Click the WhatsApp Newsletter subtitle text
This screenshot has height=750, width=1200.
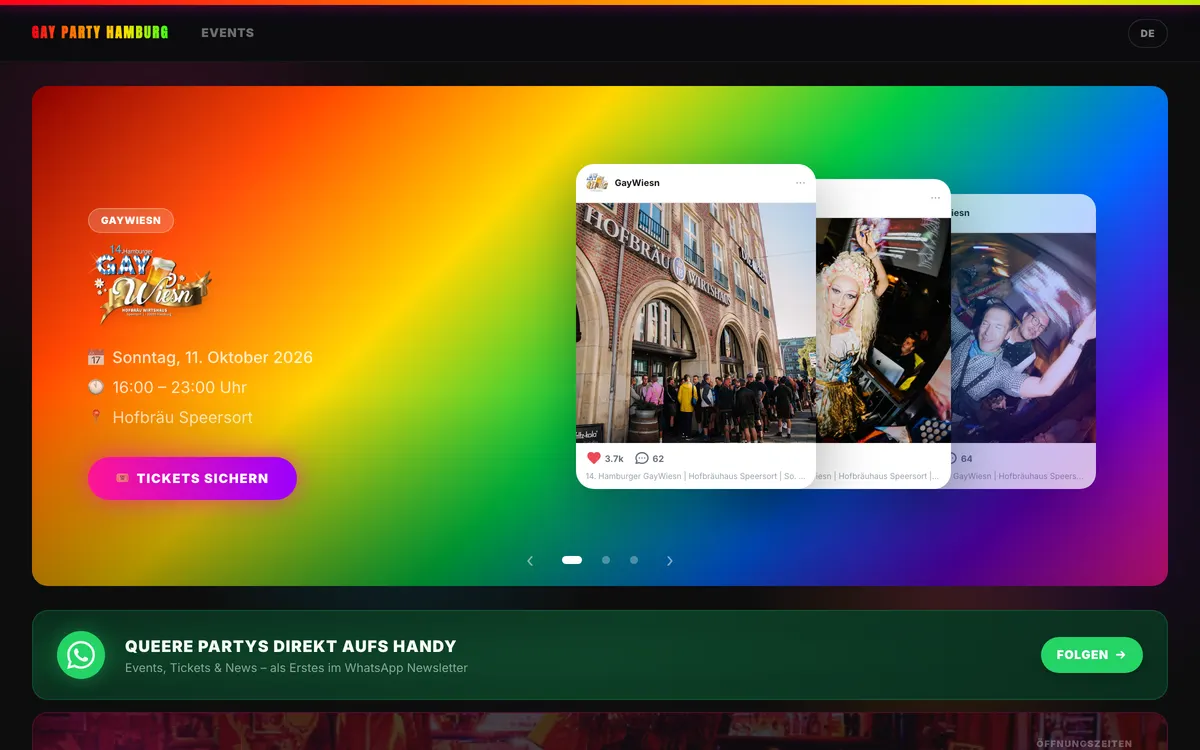click(296, 667)
